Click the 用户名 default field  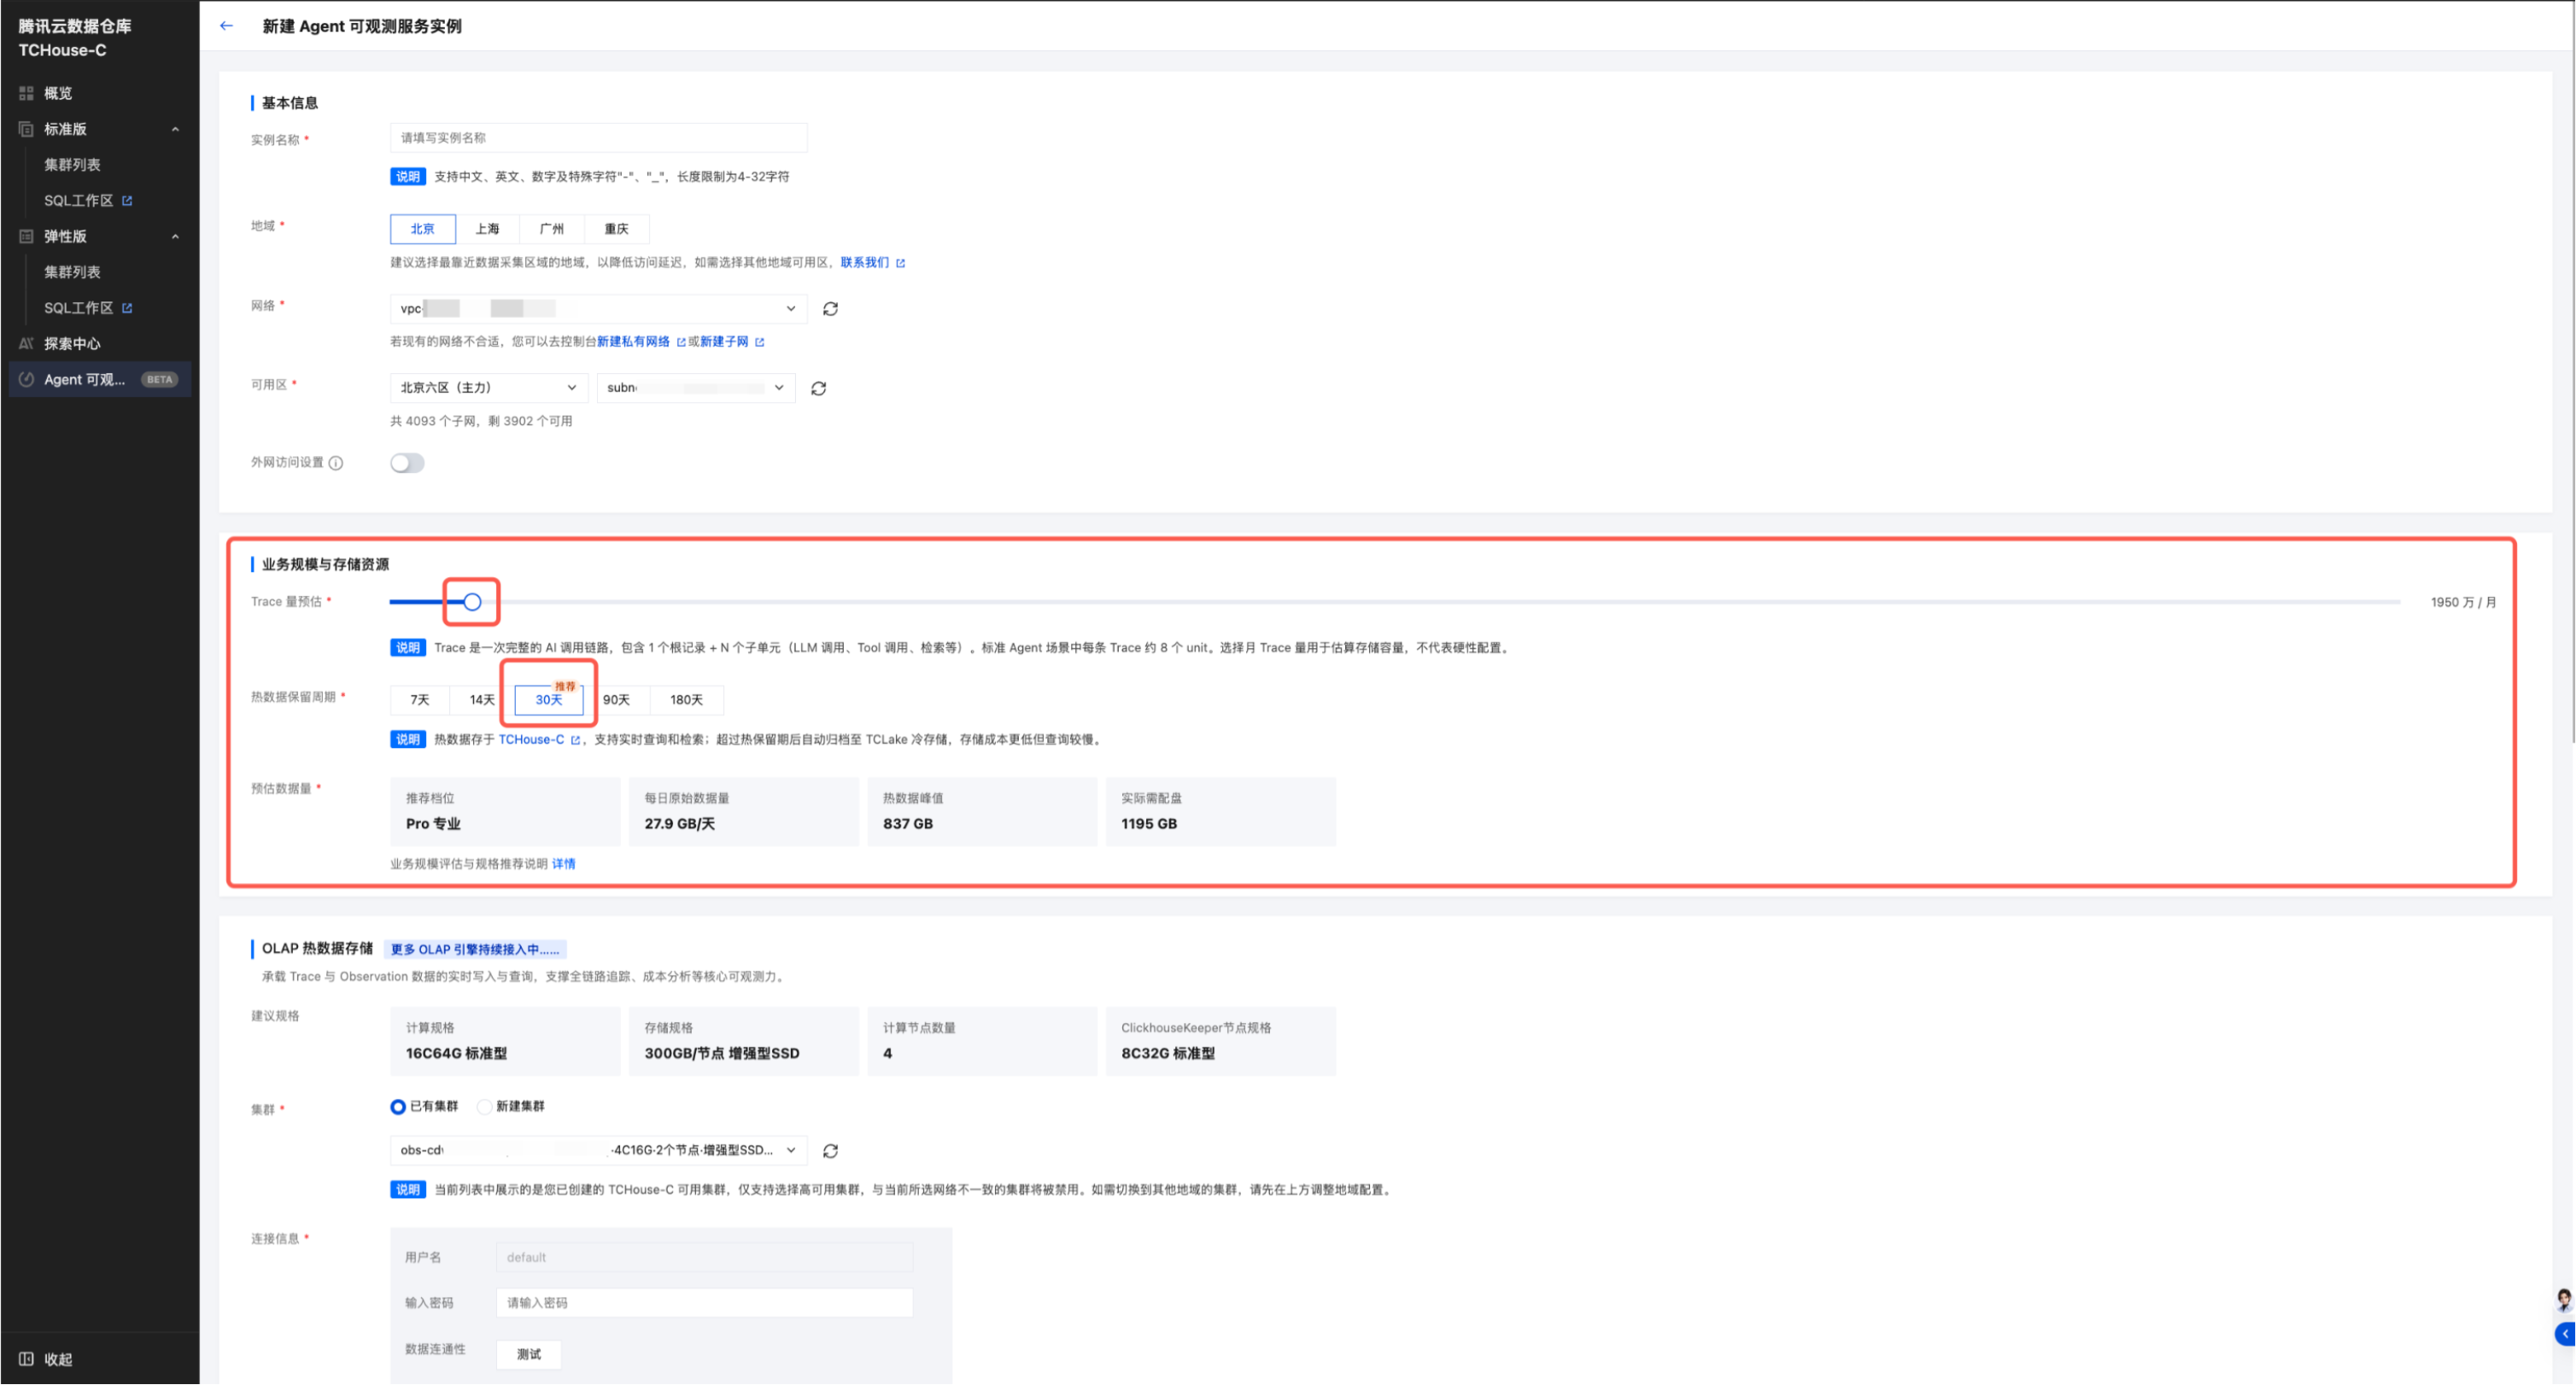coord(704,1258)
